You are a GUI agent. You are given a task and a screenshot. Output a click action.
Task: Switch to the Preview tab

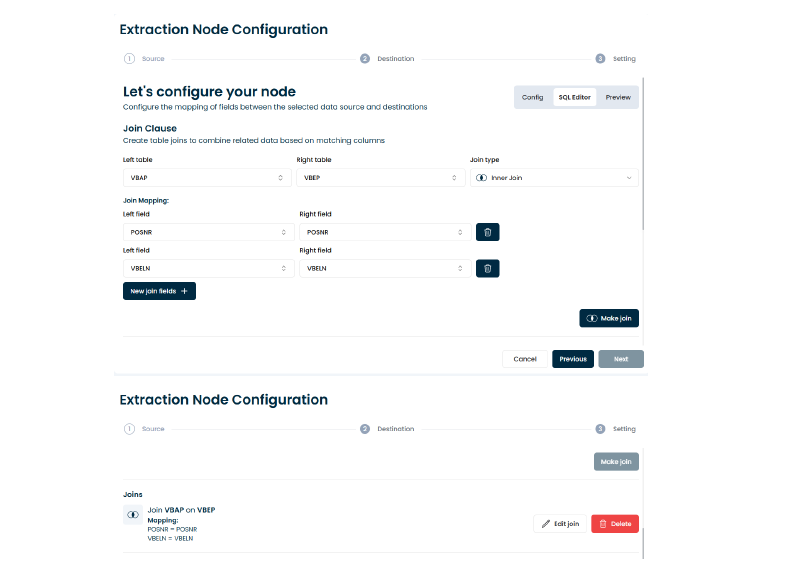tap(618, 97)
